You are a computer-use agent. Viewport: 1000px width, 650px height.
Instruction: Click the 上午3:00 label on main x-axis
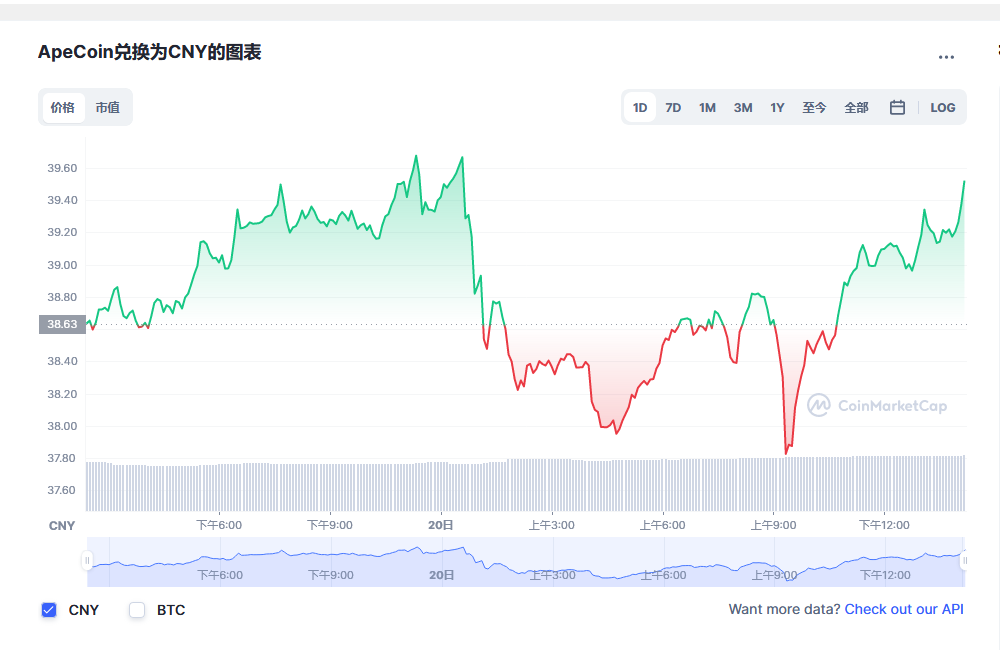[x=552, y=525]
